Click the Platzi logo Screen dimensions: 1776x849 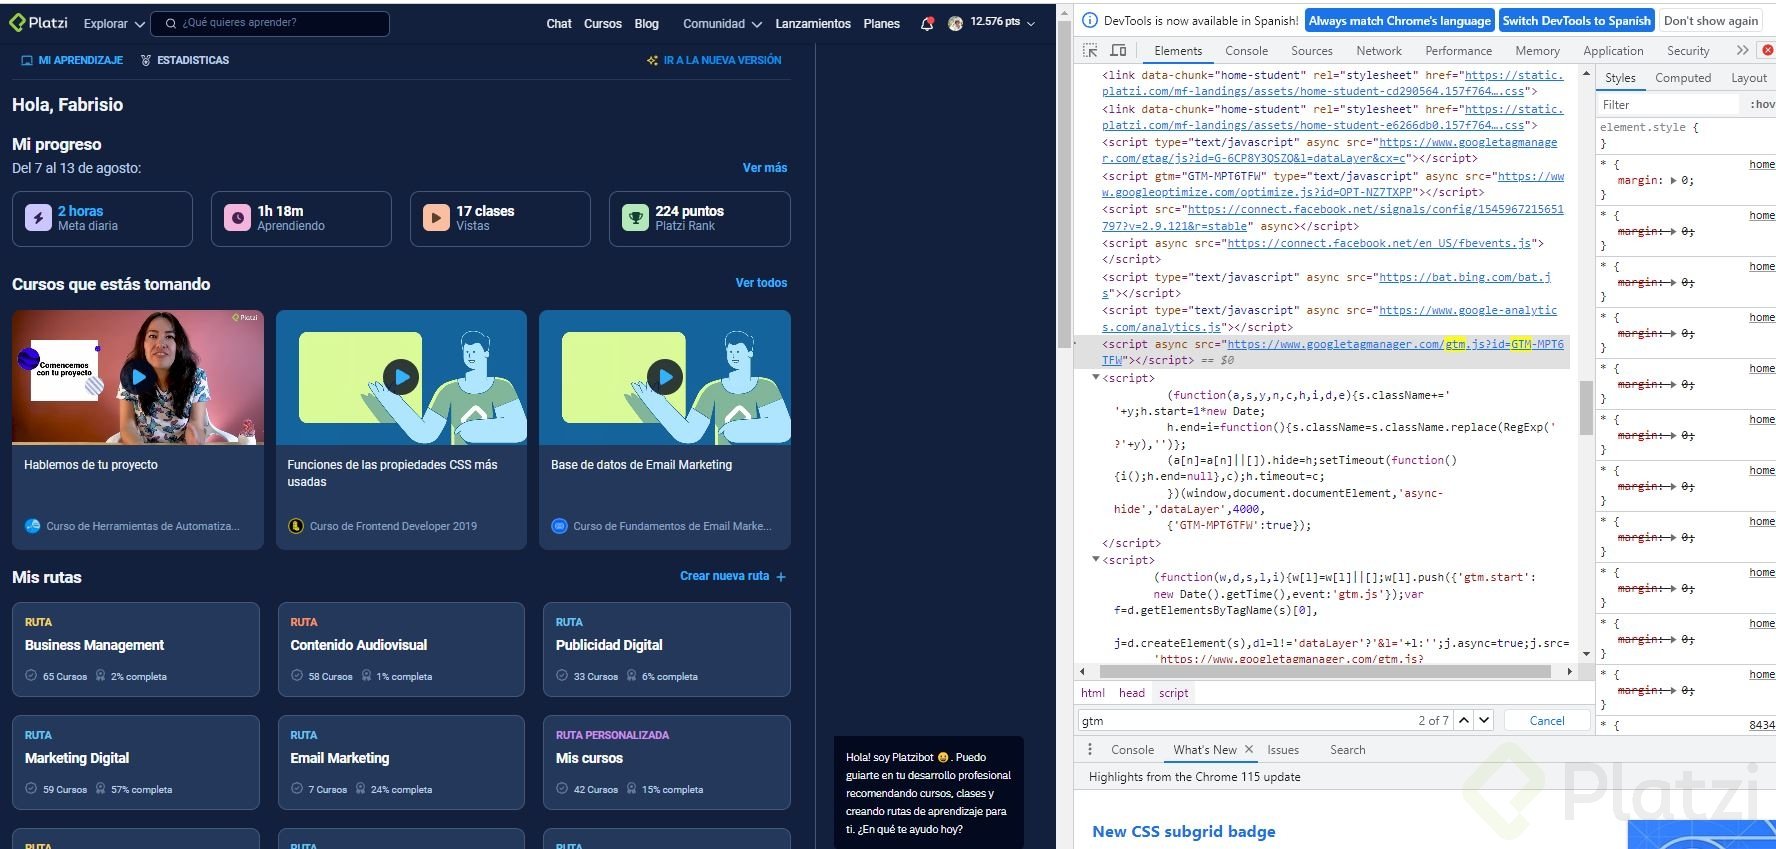click(x=38, y=22)
